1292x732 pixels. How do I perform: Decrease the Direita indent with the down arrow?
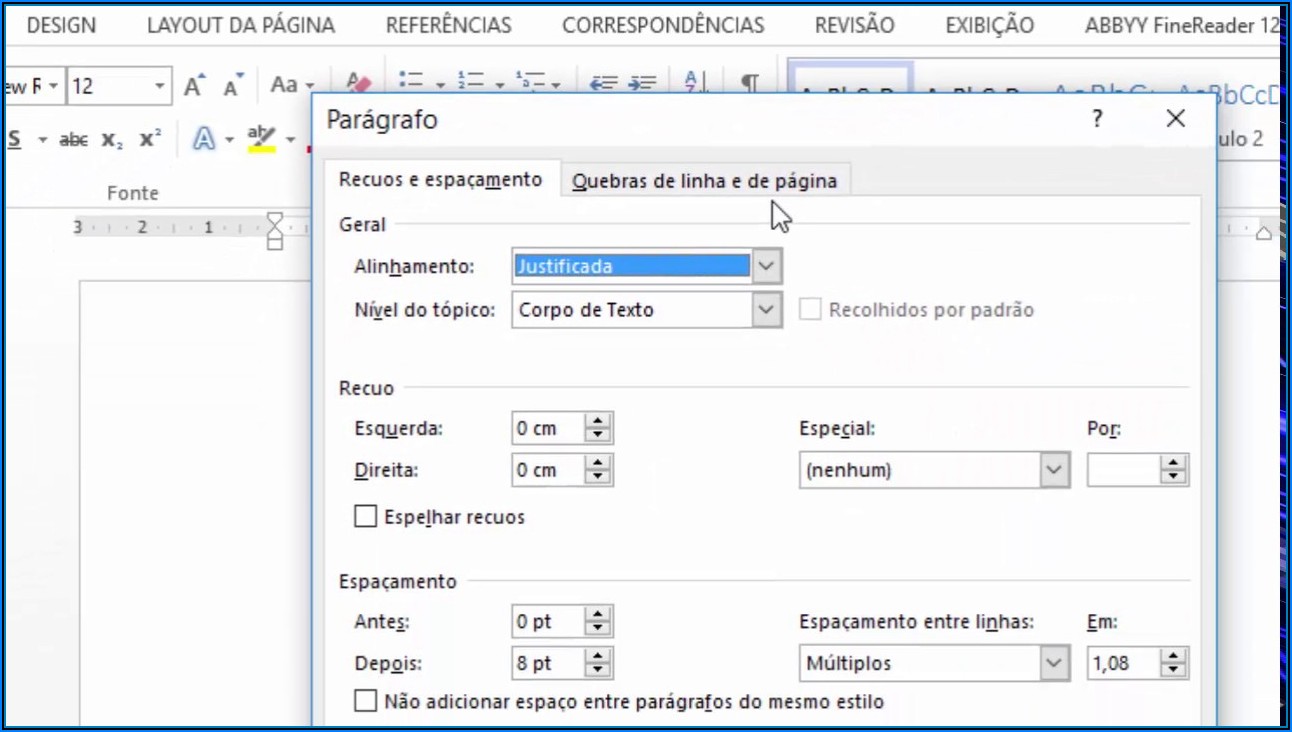click(598, 478)
